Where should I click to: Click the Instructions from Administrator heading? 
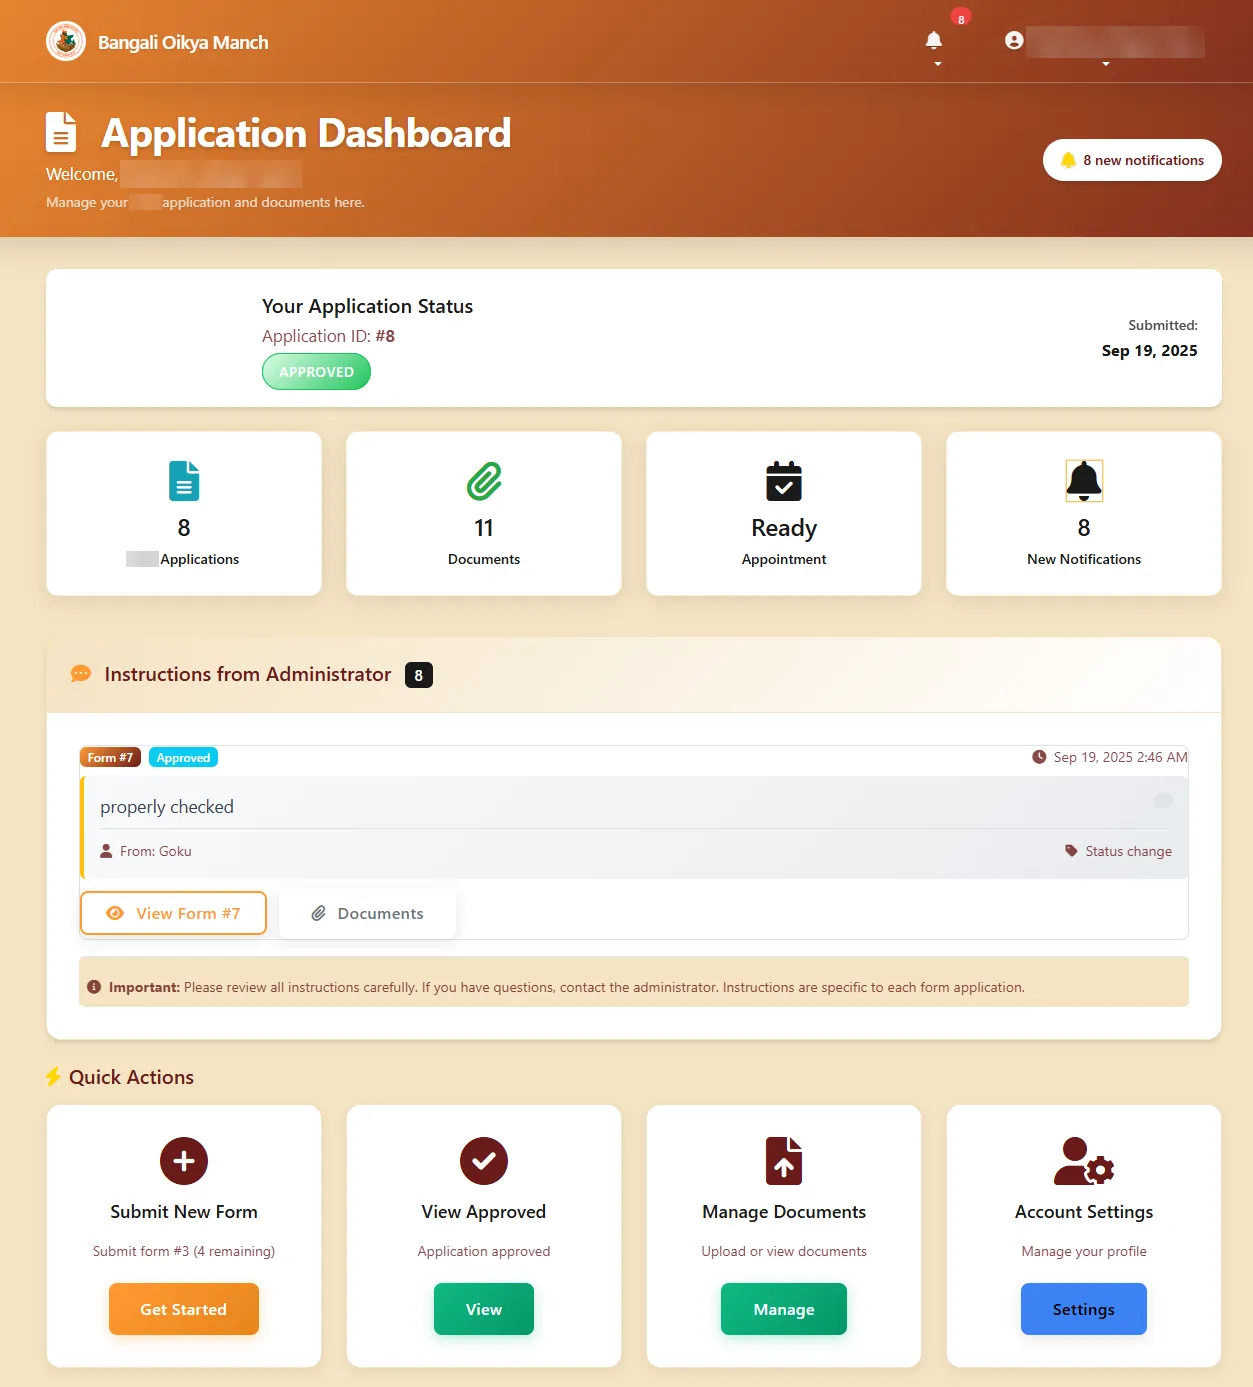[248, 674]
